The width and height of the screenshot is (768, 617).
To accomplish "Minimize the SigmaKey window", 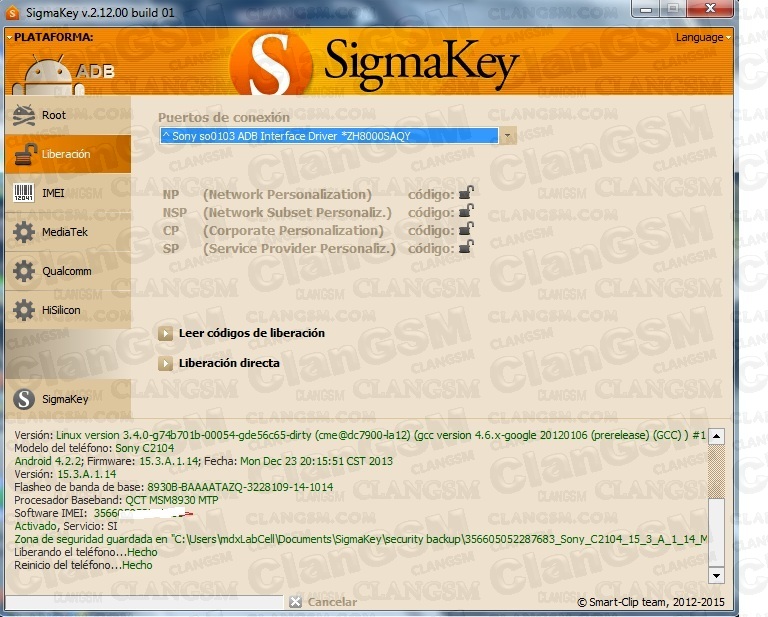I will (646, 9).
